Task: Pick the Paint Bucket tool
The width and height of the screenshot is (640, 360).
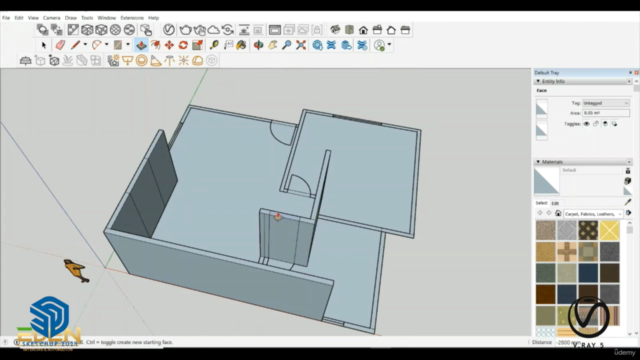Action: pos(242,45)
